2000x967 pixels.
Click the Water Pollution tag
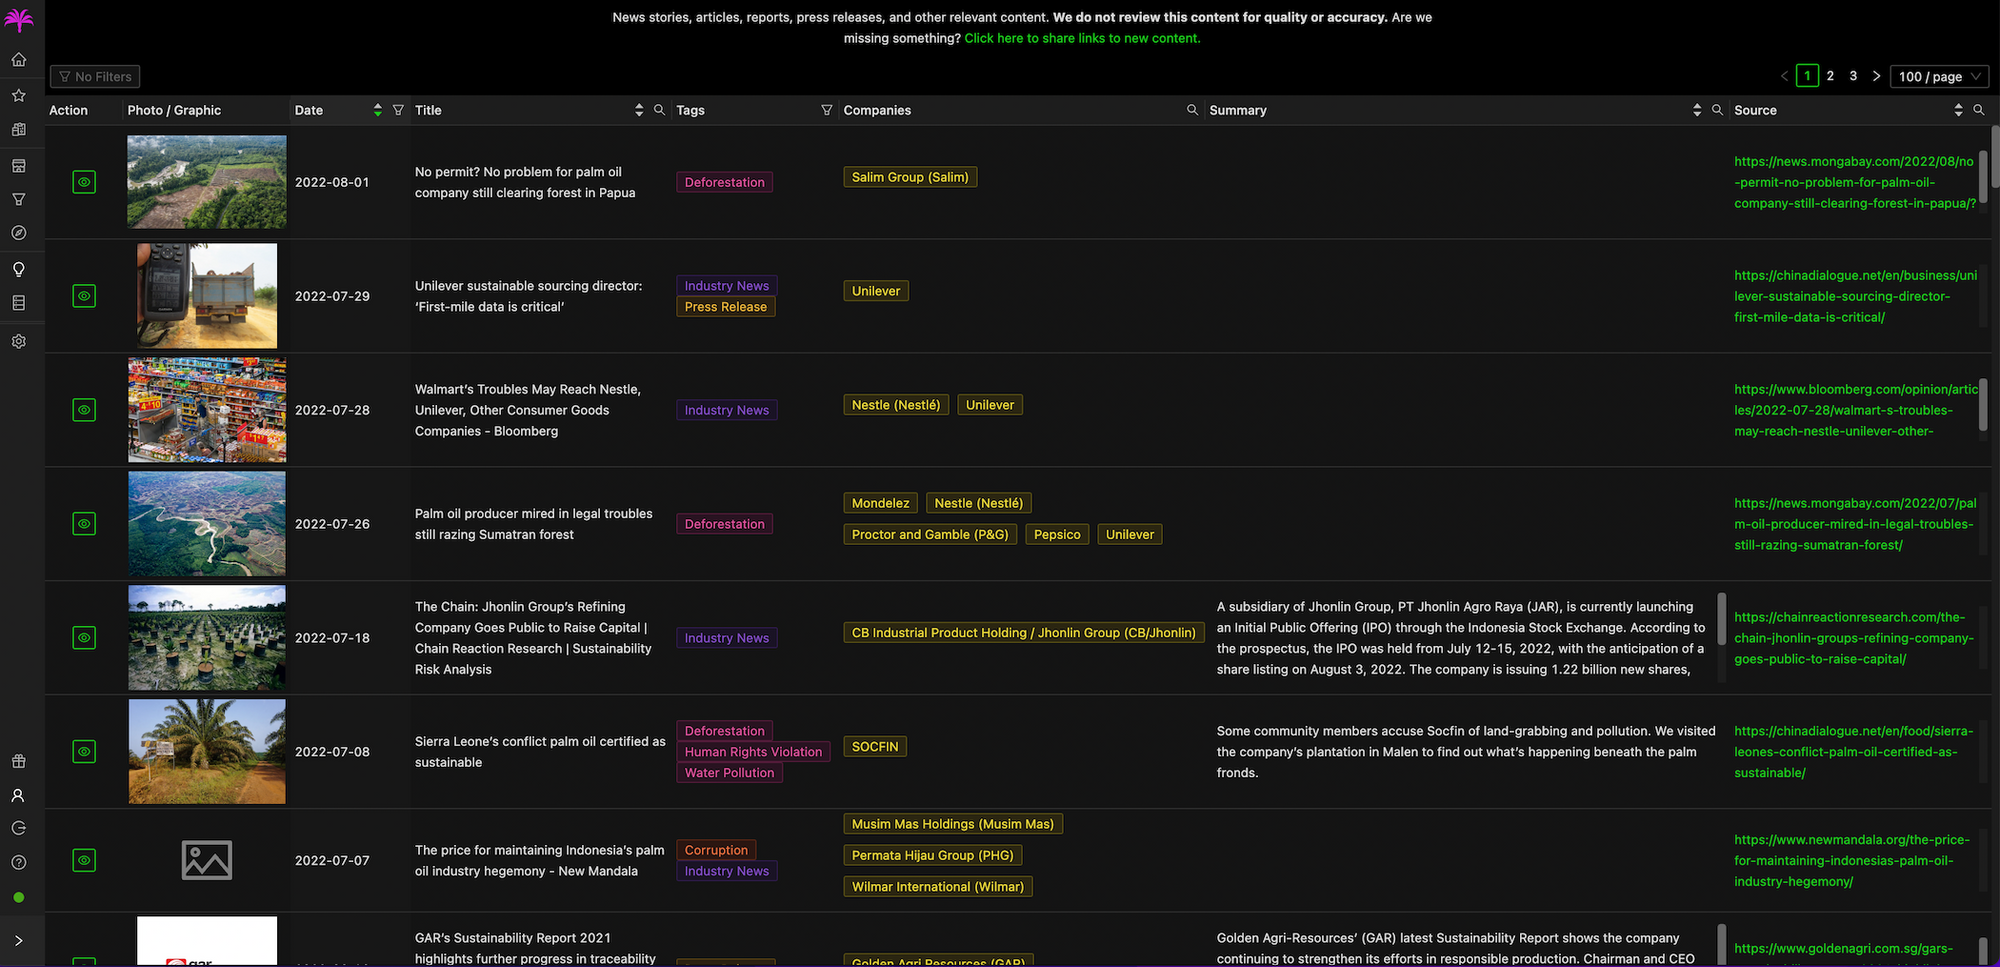(x=729, y=773)
